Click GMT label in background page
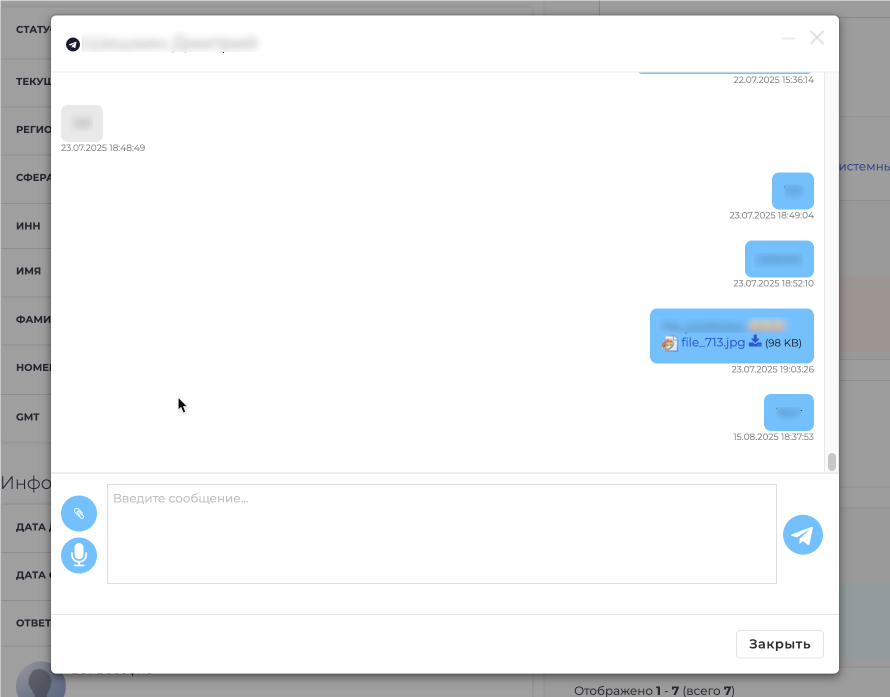The image size is (890, 697). point(28,417)
